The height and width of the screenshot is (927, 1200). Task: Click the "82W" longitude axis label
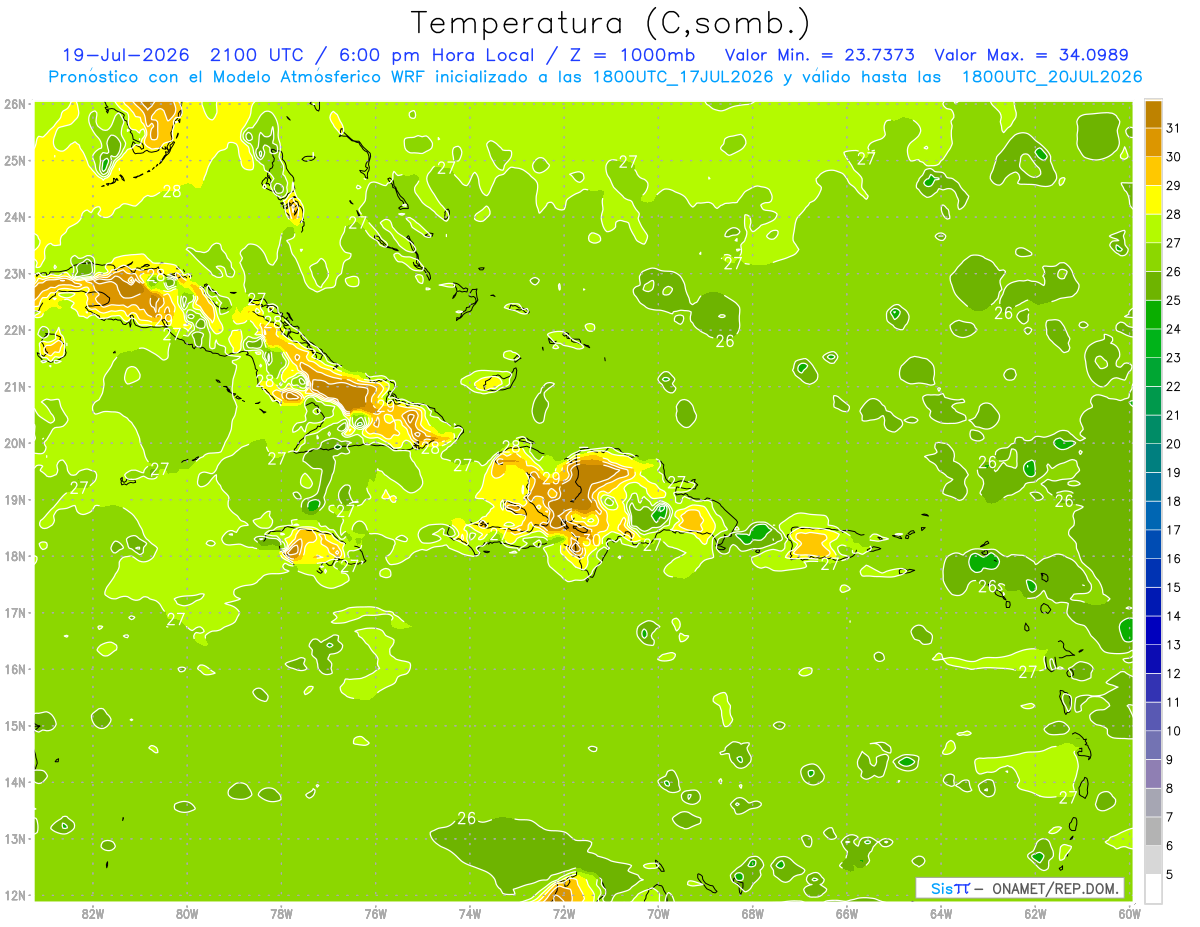point(93,913)
